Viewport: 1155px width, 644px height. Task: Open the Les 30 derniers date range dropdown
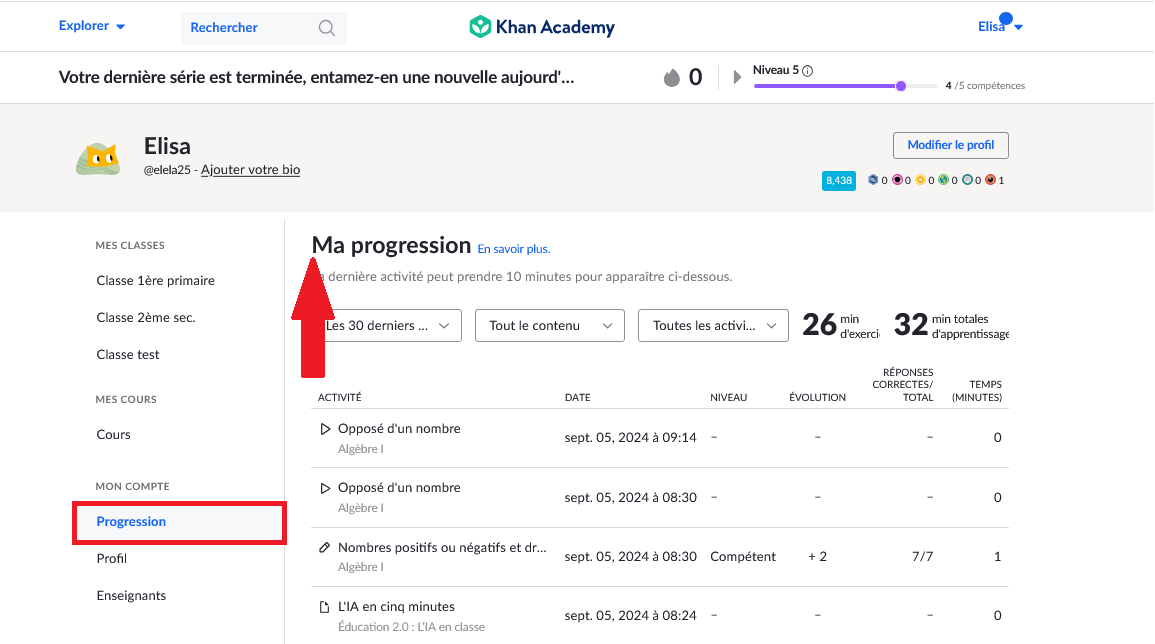pos(388,326)
